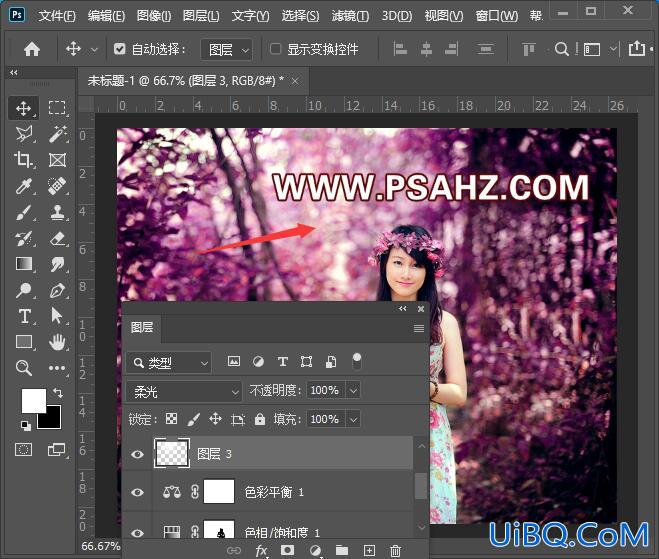The width and height of the screenshot is (659, 559).
Task: Open the 图像(I) menu
Action: 154,16
